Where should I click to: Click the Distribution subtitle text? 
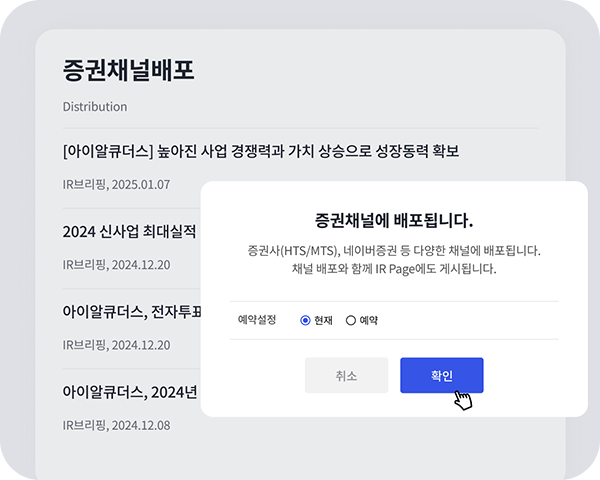pos(95,106)
